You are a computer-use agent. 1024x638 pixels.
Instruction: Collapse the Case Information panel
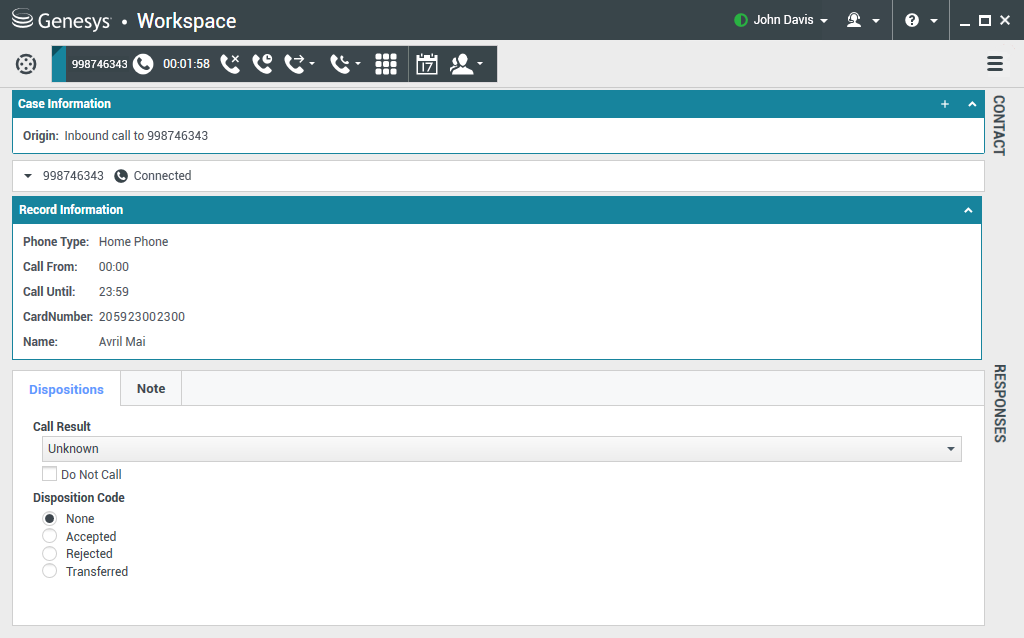pyautogui.click(x=972, y=104)
